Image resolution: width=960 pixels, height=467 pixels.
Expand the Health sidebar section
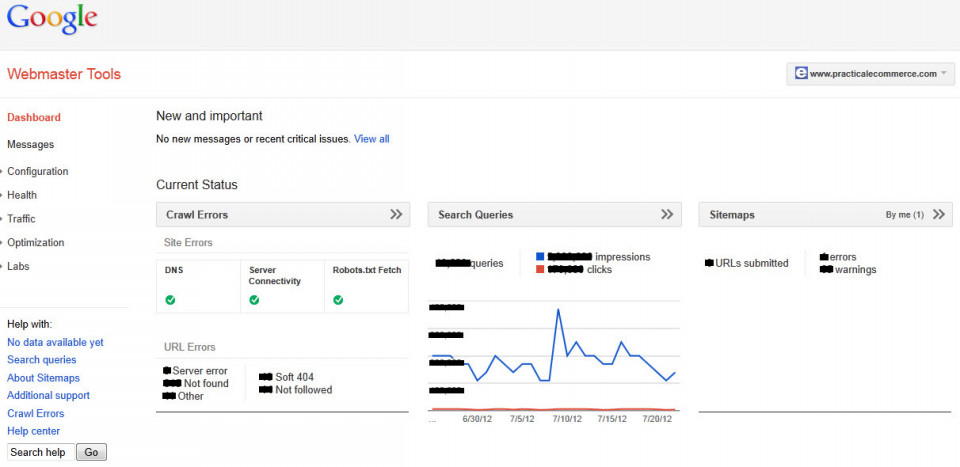click(x=21, y=195)
